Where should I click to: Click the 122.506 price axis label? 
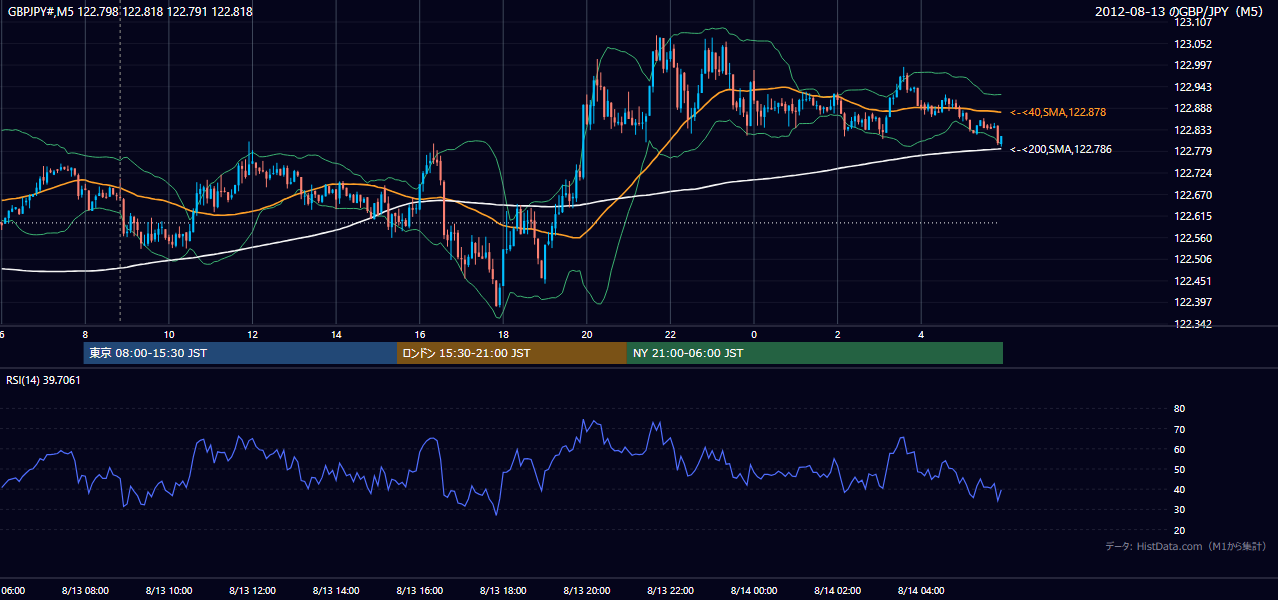[1192, 259]
